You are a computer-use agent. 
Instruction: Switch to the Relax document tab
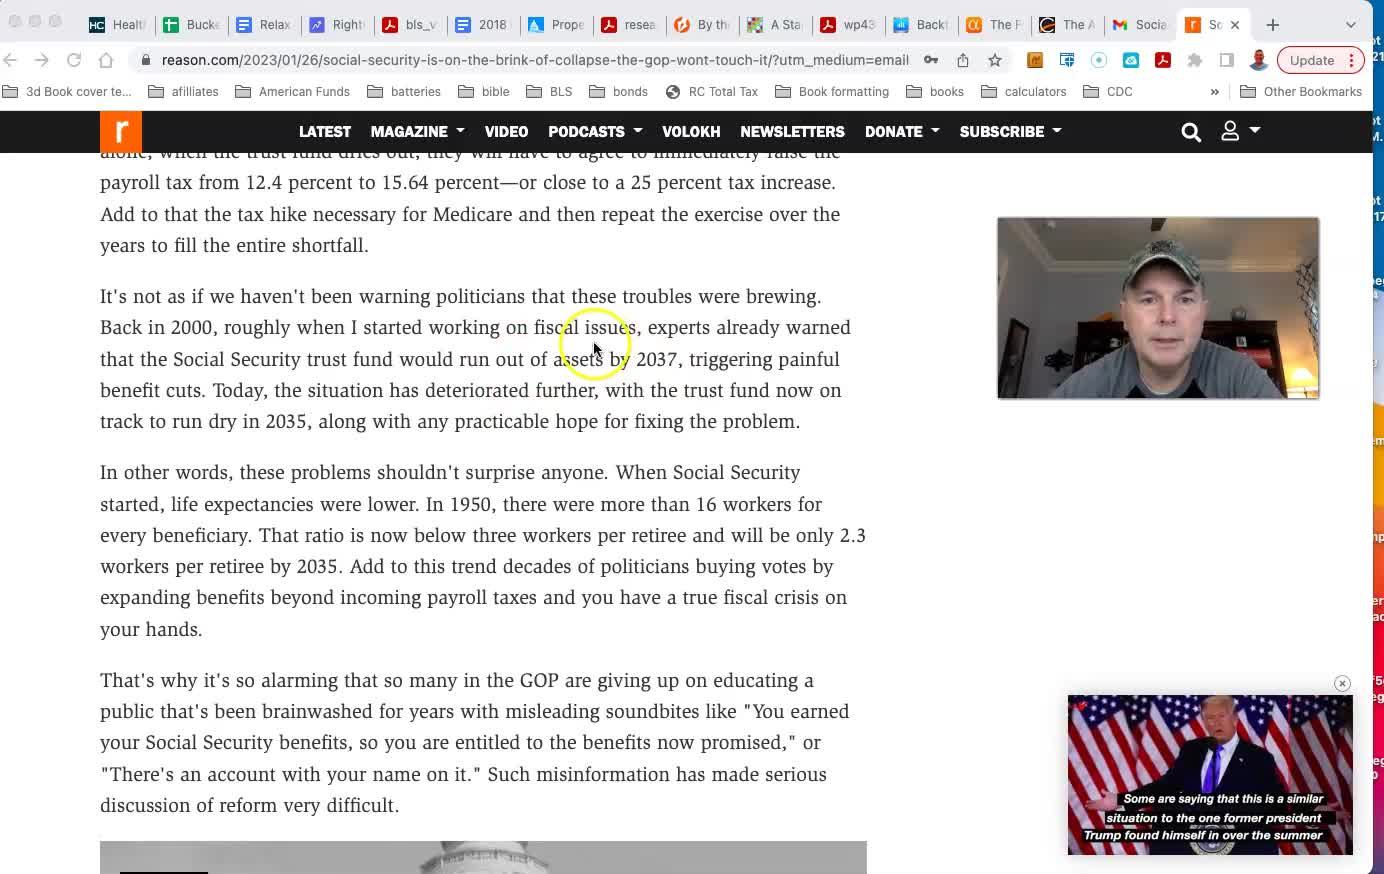coord(263,25)
